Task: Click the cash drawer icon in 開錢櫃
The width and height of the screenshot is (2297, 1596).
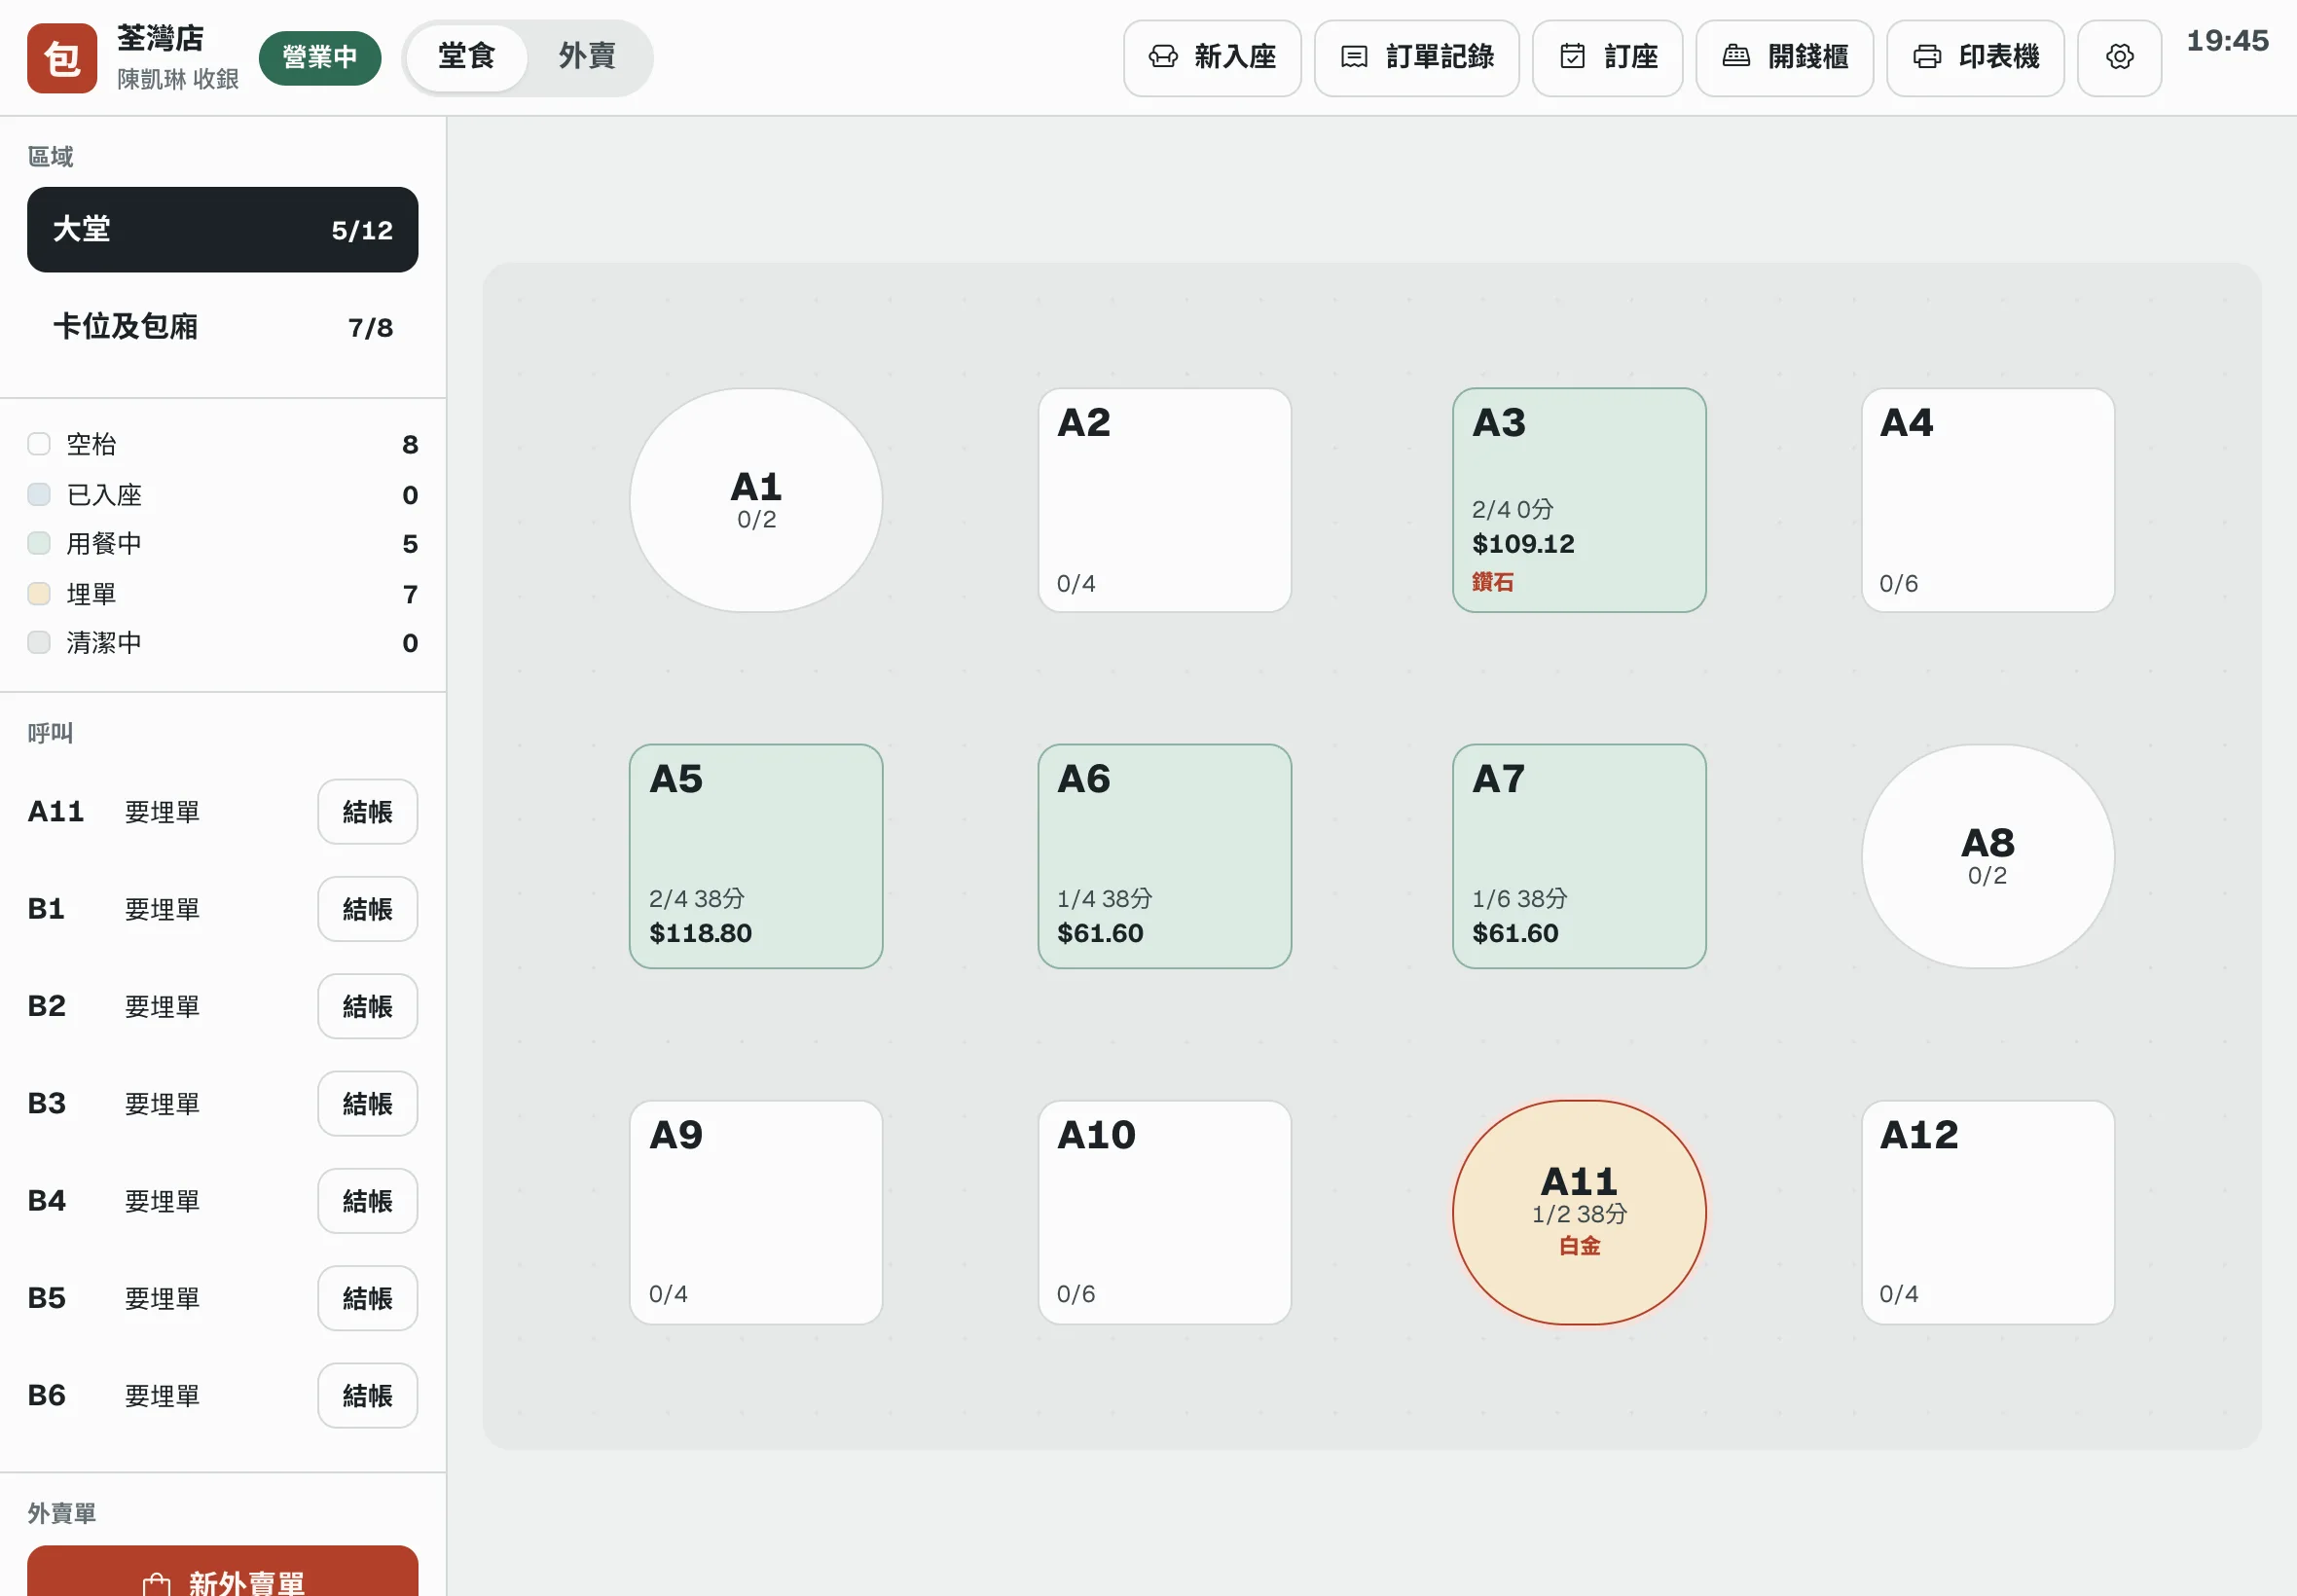Action: [1736, 57]
